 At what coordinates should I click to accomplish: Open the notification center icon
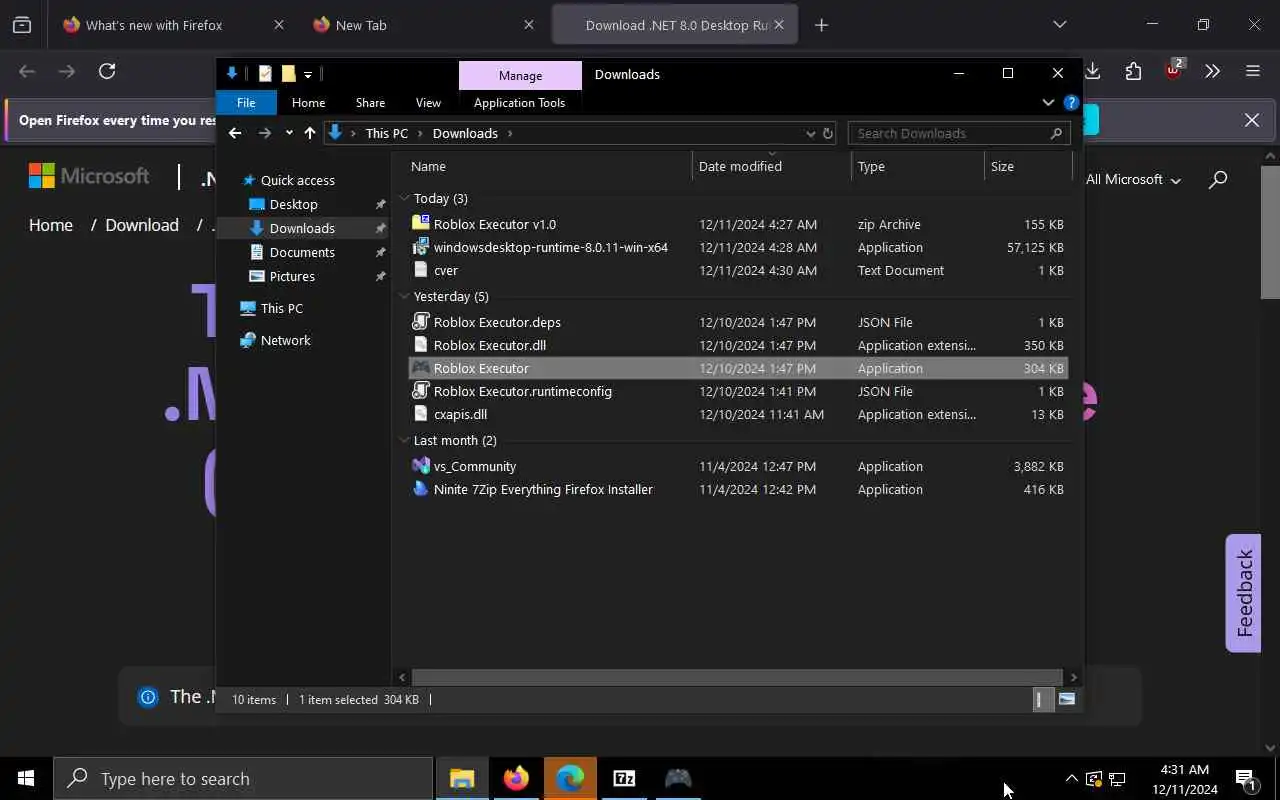pyautogui.click(x=1245, y=778)
